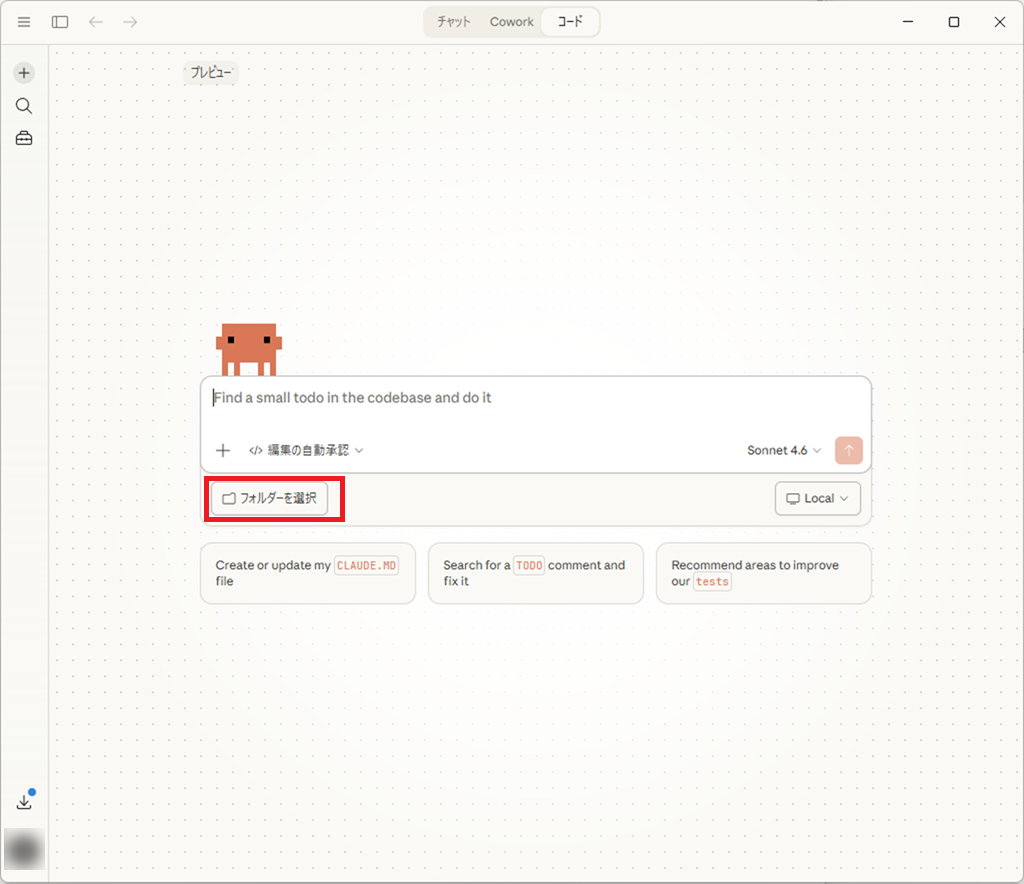Image resolution: width=1024 pixels, height=884 pixels.
Task: Open the hamburger menu icon
Action: click(24, 22)
